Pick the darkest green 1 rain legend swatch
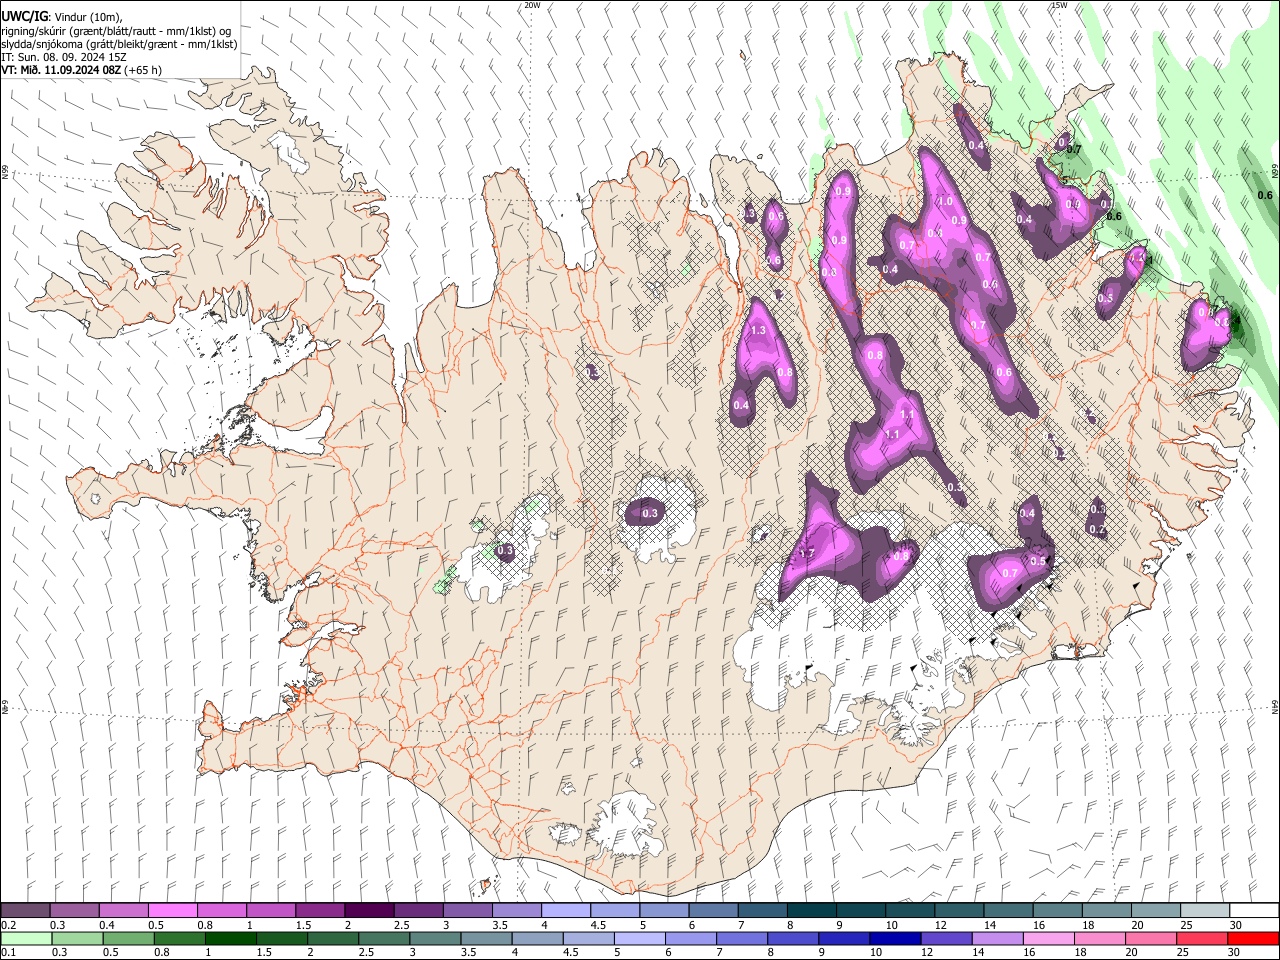1280x960 pixels. 230,939
